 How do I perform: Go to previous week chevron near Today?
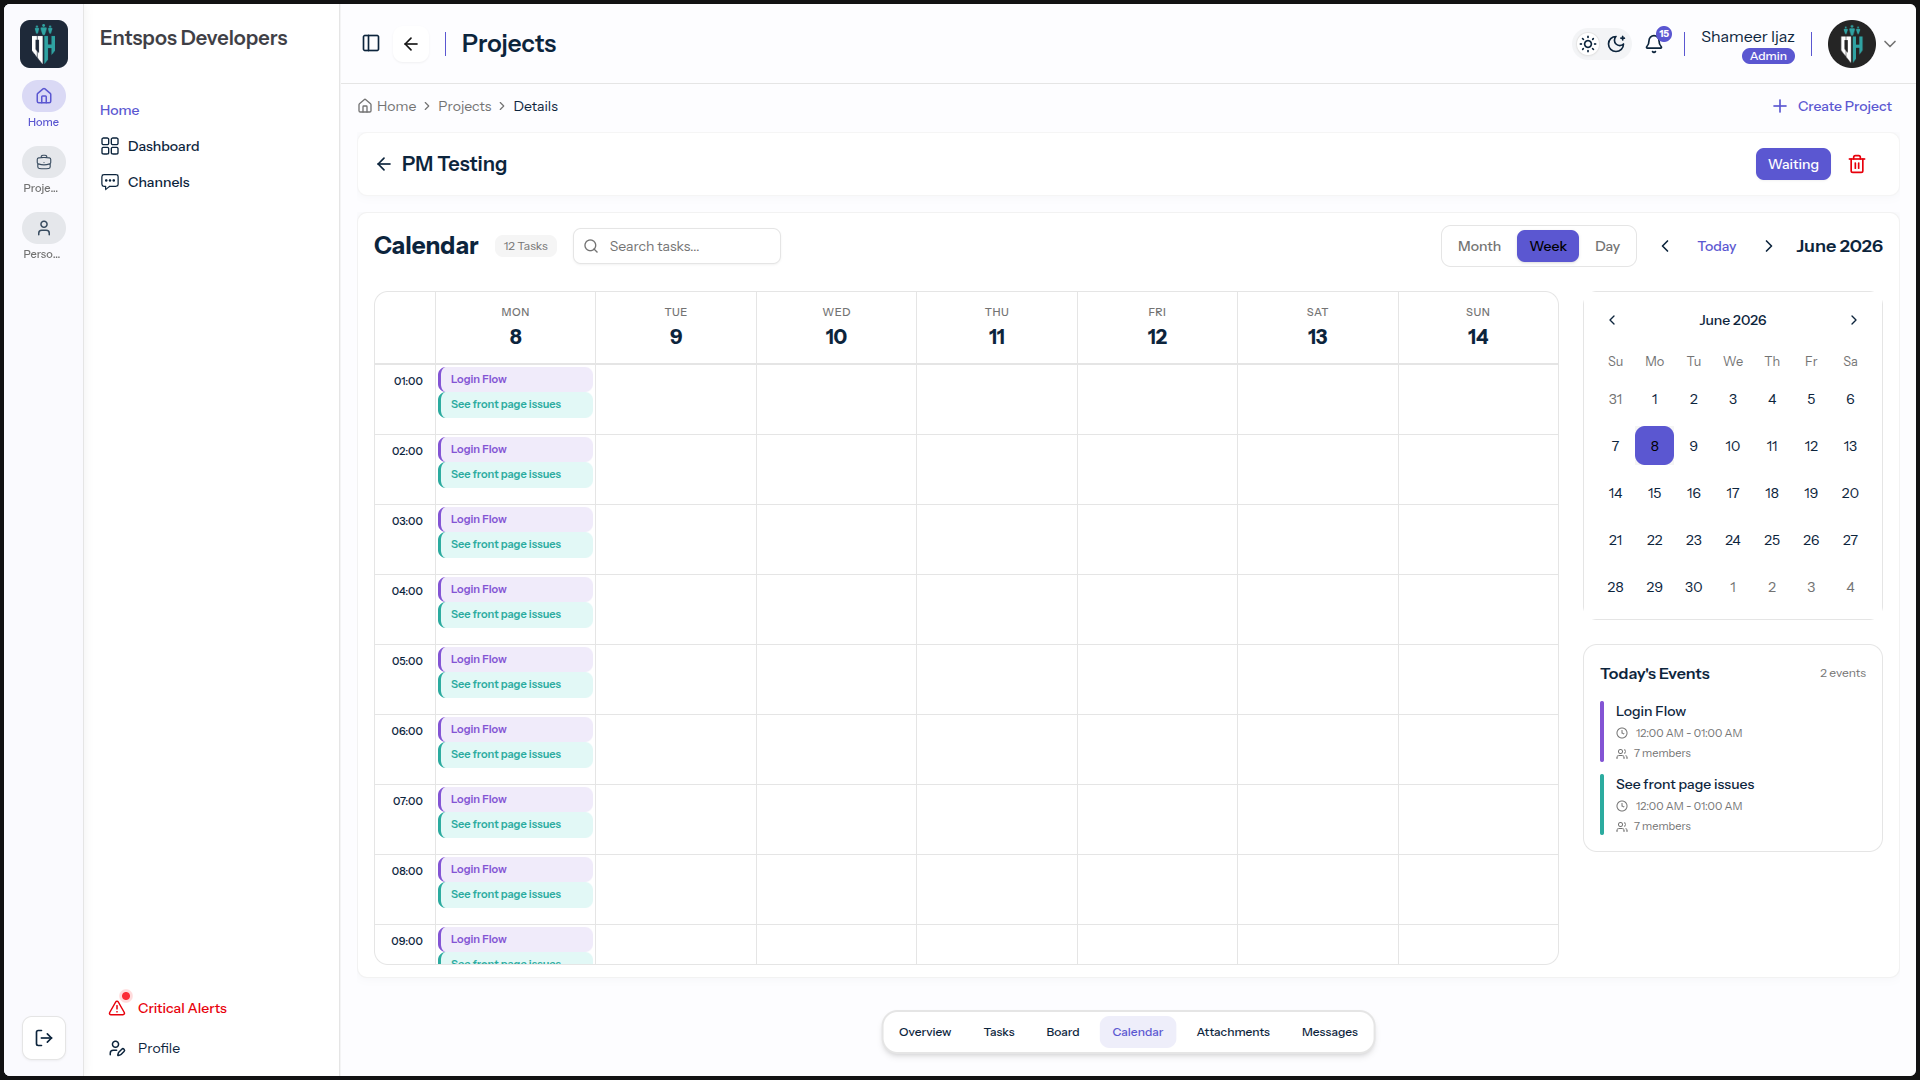1665,246
